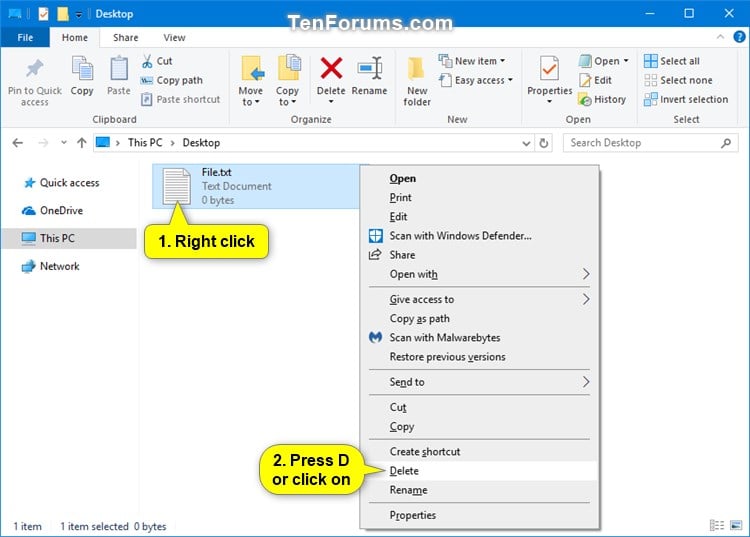Choose Scan with Malwarebytes
Image resolution: width=750 pixels, height=537 pixels.
[x=479, y=338]
